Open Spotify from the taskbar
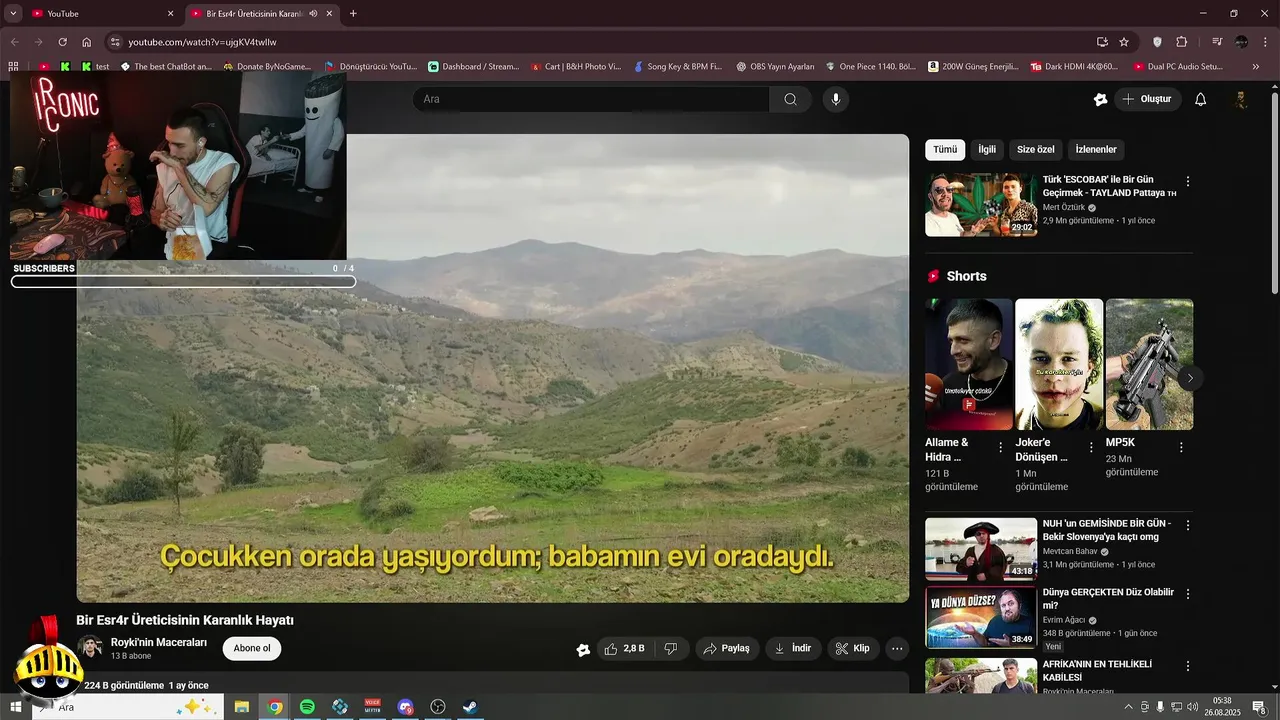This screenshot has width=1280, height=720. click(307, 707)
